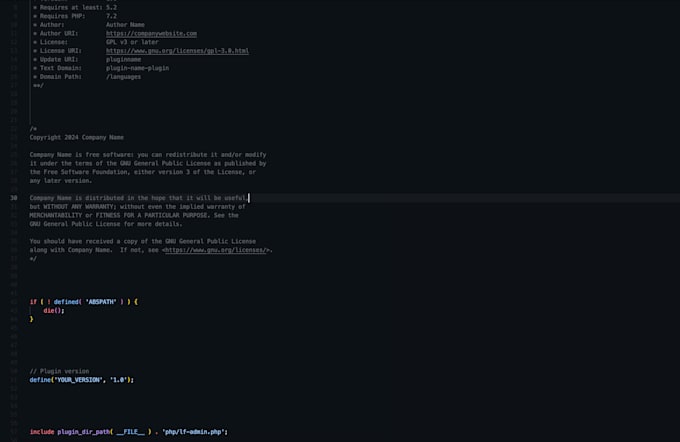The height and width of the screenshot is (442, 680).
Task: Open the gpl-3.0.html License URI link
Action: [177, 51]
